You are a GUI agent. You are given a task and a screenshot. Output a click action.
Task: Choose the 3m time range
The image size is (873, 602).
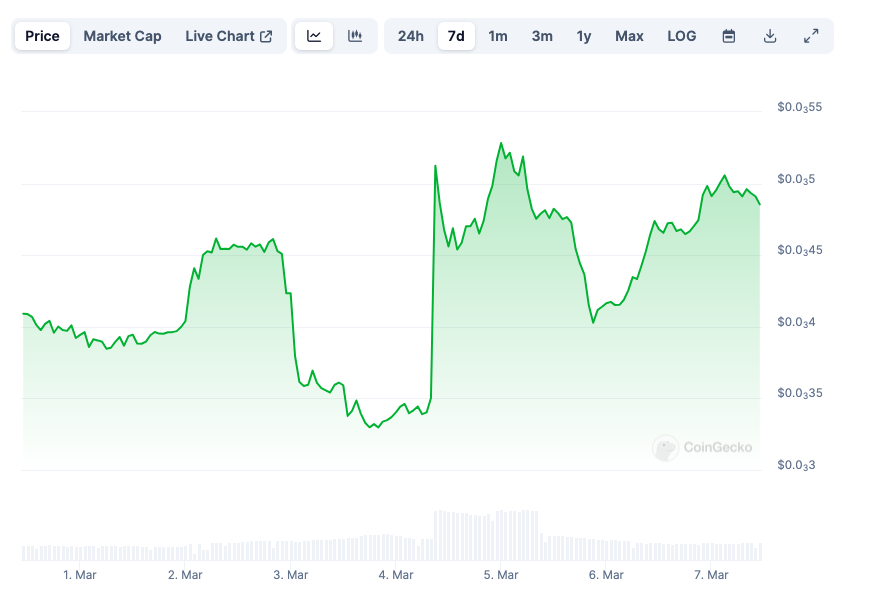click(x=542, y=36)
